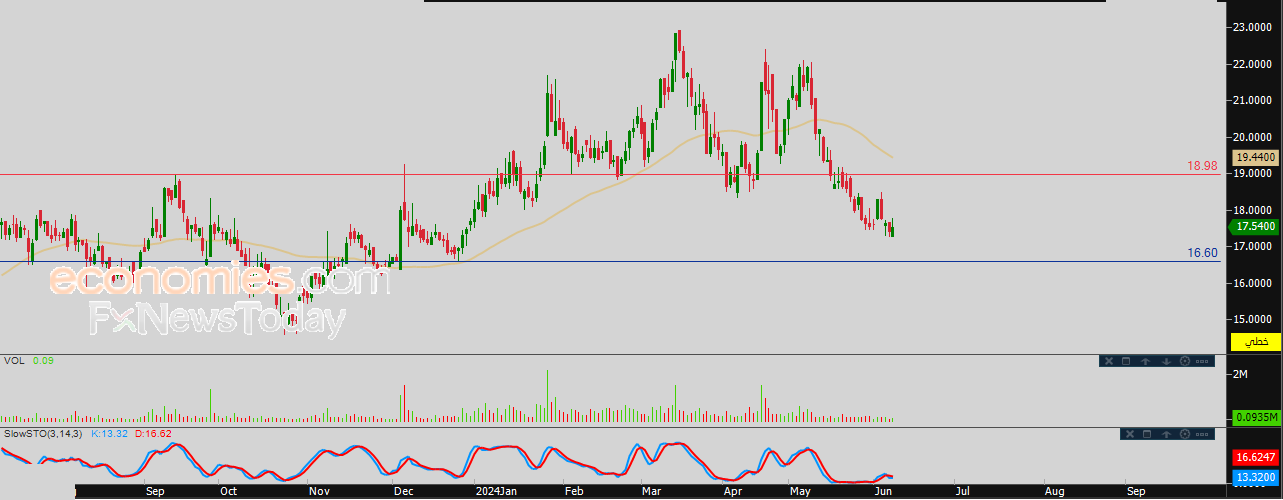Close the SlowSTO indicator panel
1283x500 pixels.
tap(1130, 434)
